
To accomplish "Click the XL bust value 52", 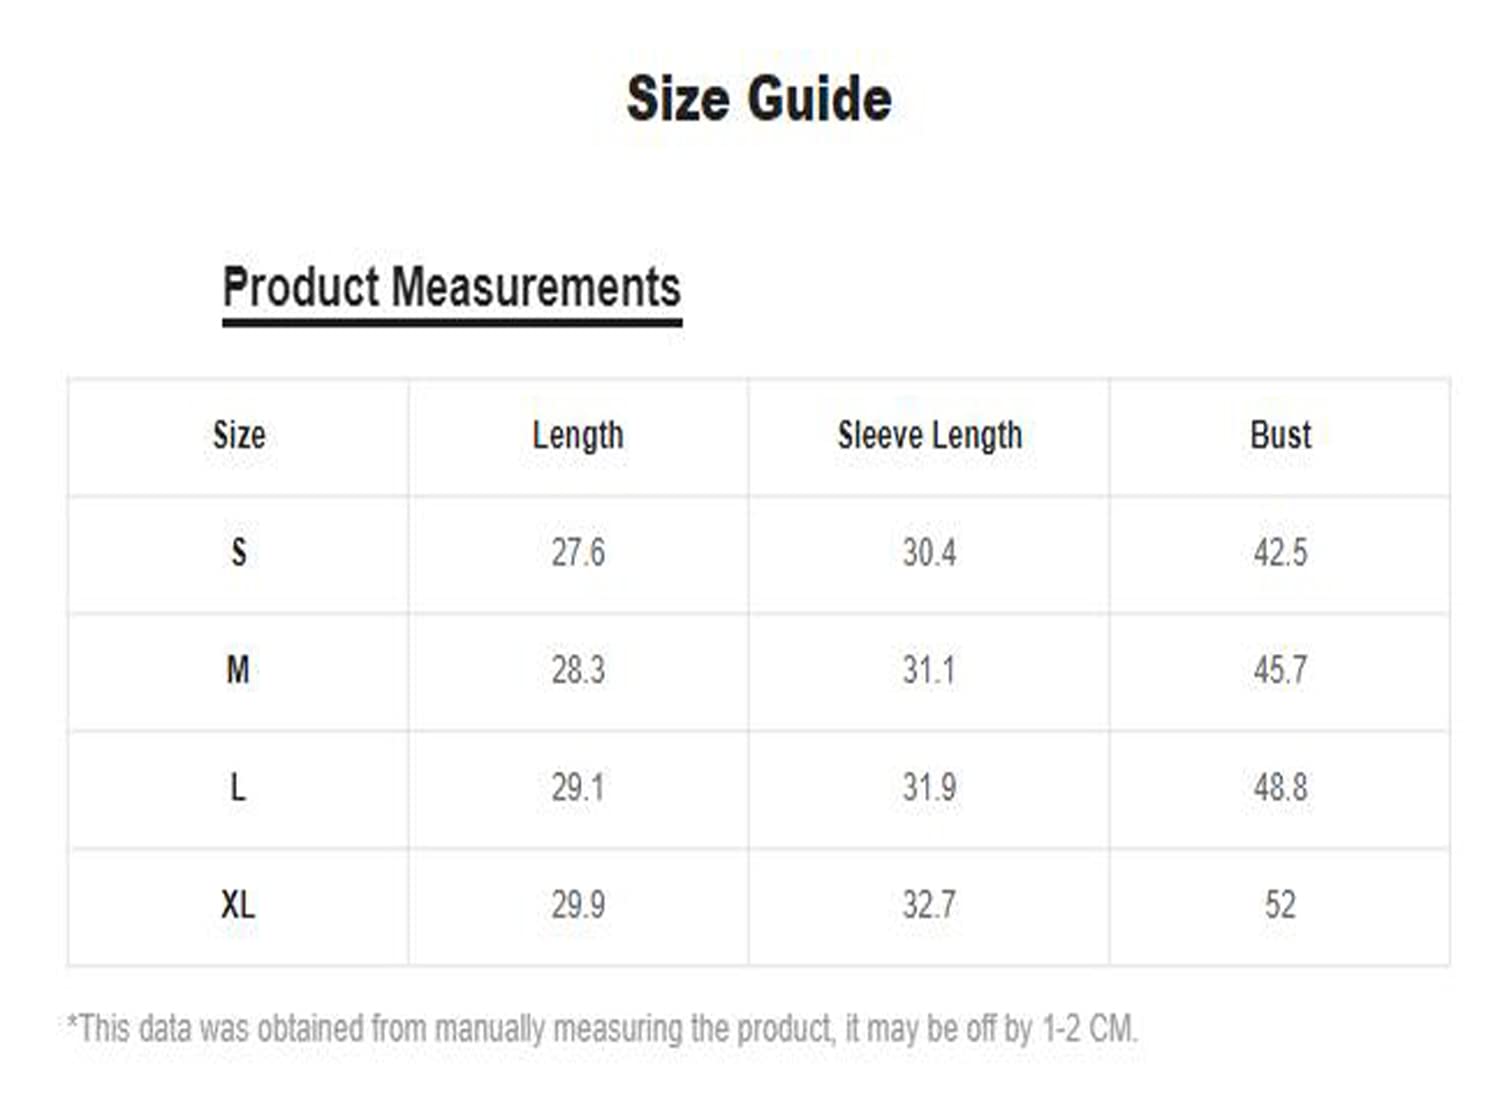I will coord(1280,905).
